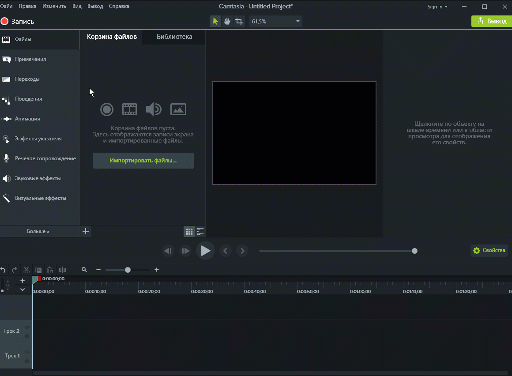Click the film strip video icon in the media bin
Image resolution: width=512 pixels, height=376 pixels.
click(x=129, y=109)
